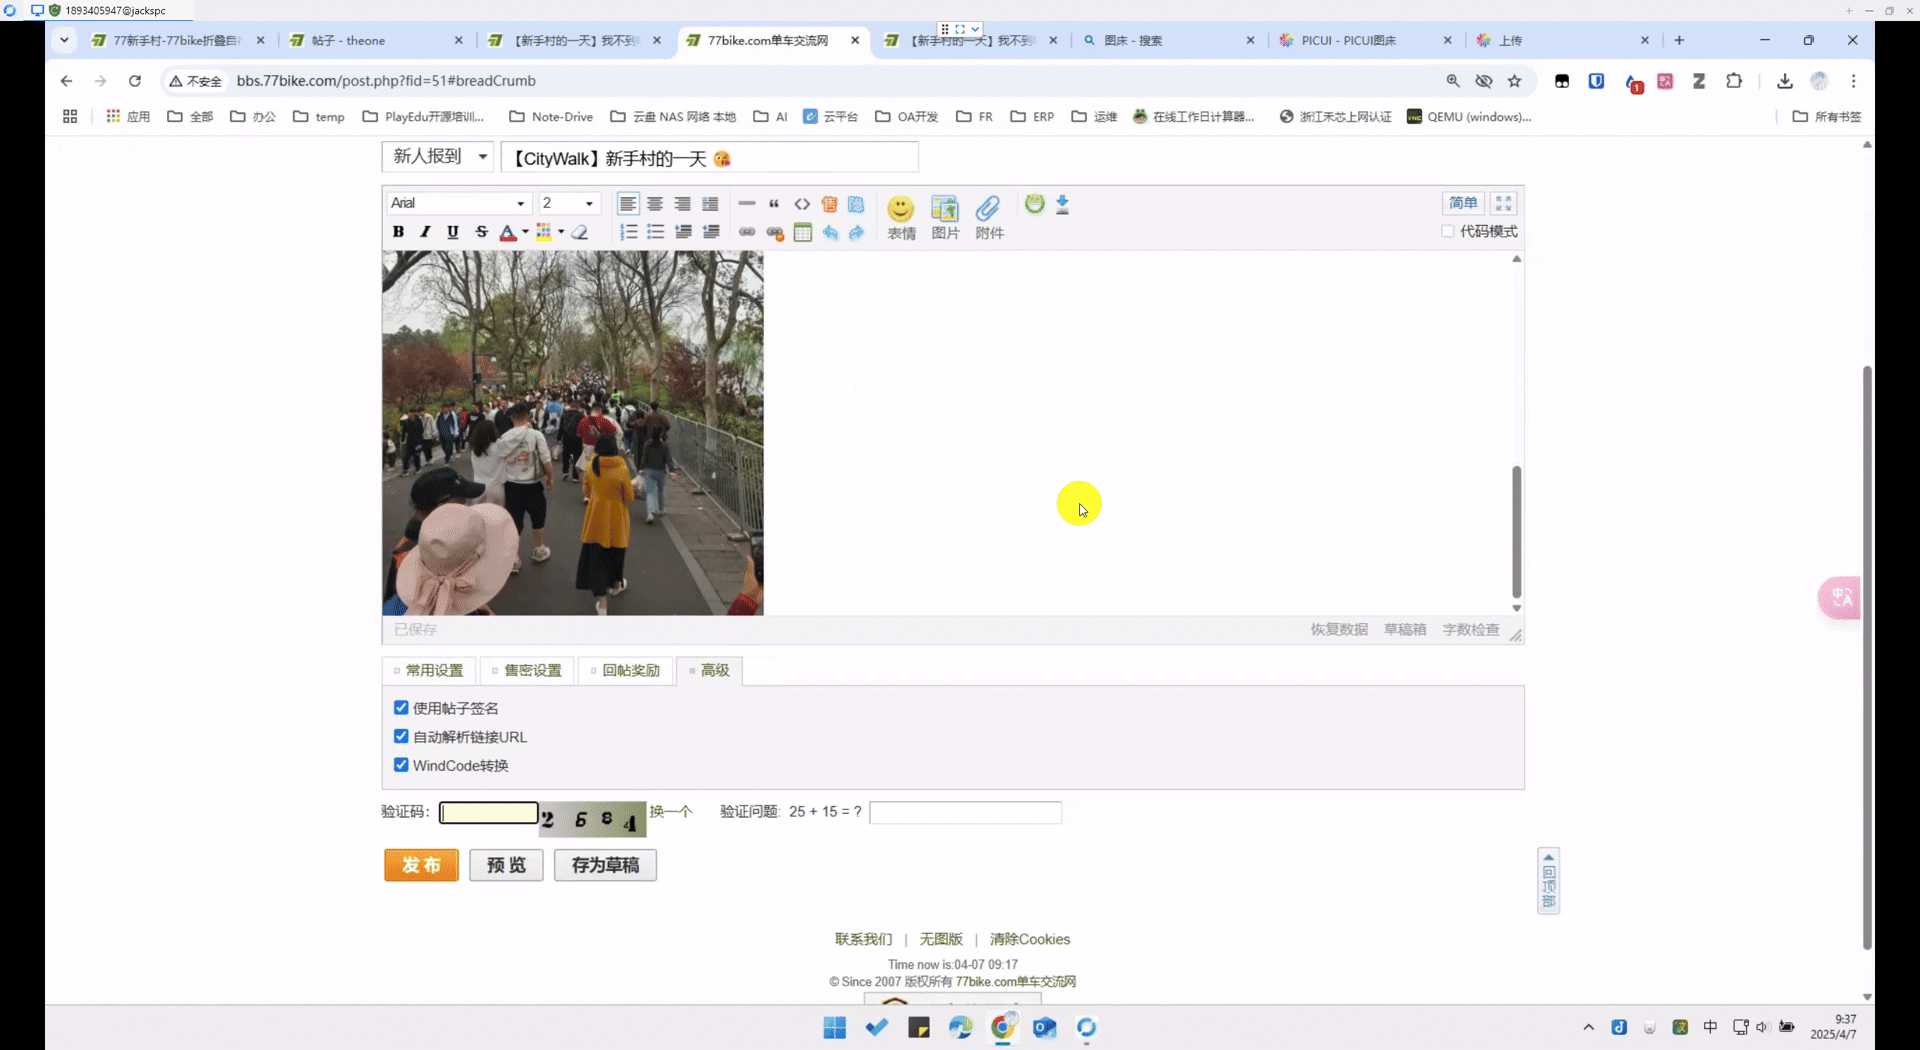This screenshot has width=1920, height=1050.
Task: Click 字数检查 word count link
Action: tap(1471, 629)
